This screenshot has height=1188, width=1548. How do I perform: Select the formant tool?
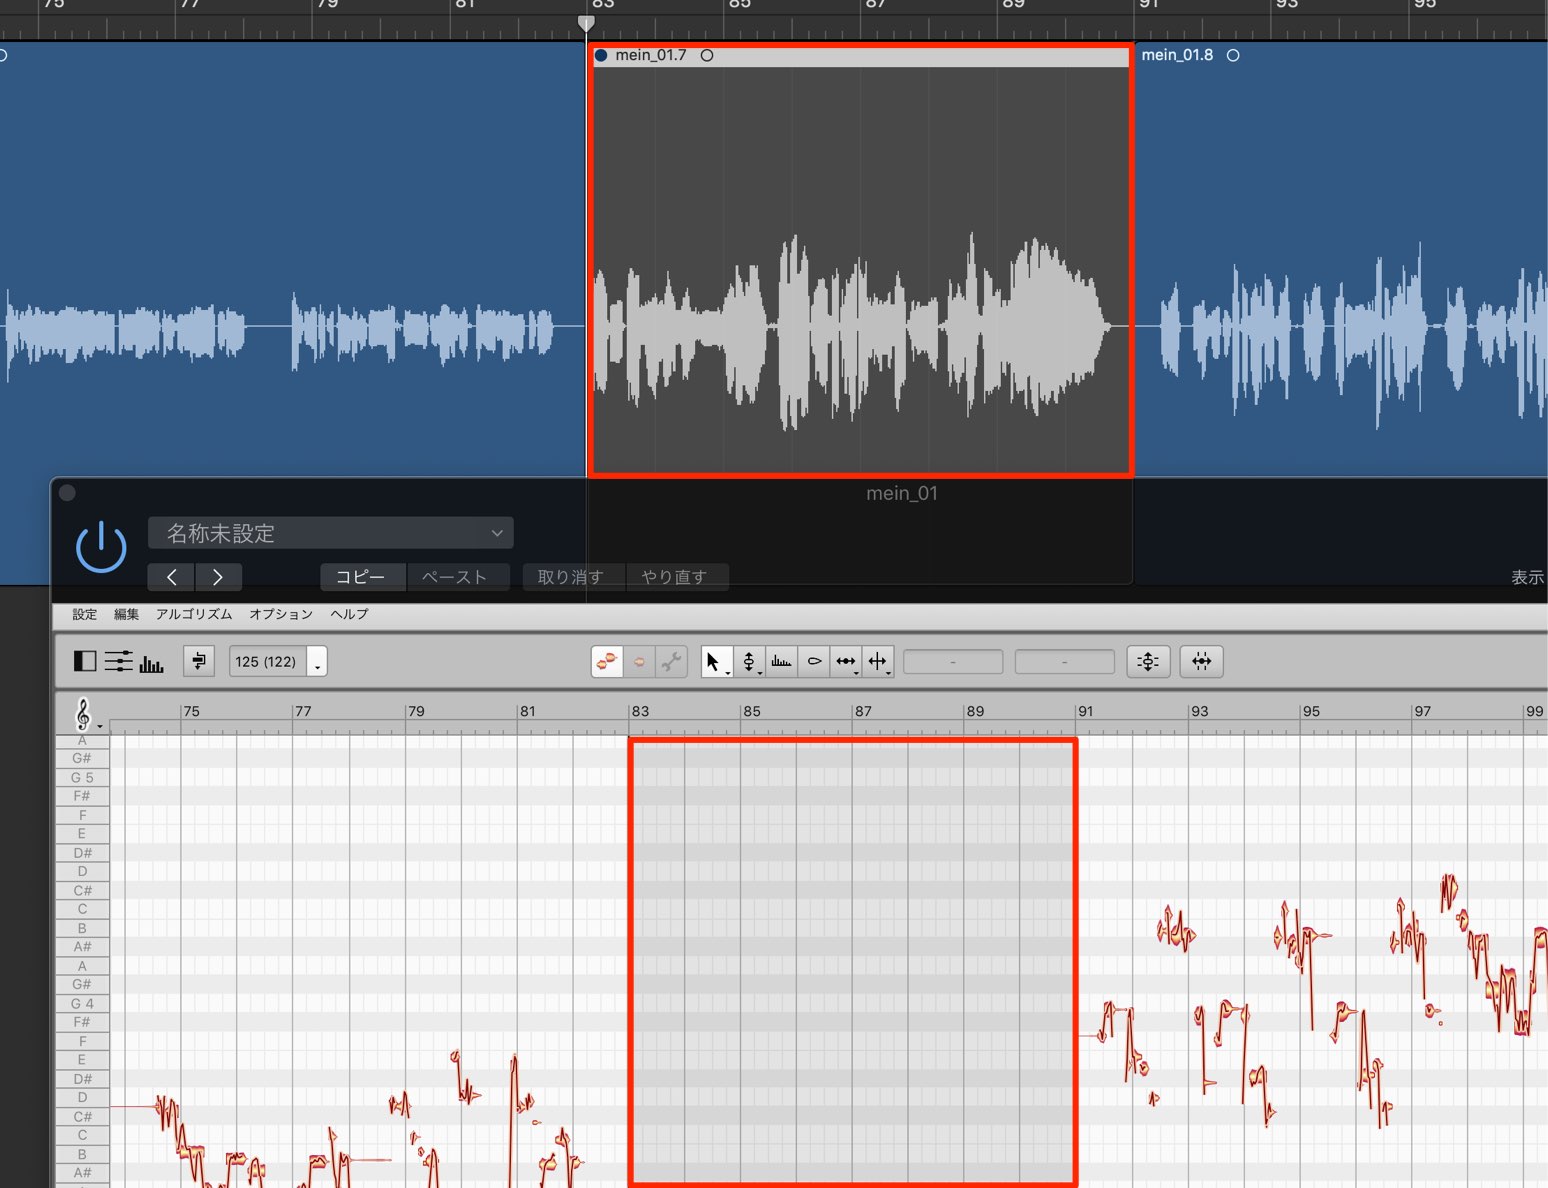(781, 661)
